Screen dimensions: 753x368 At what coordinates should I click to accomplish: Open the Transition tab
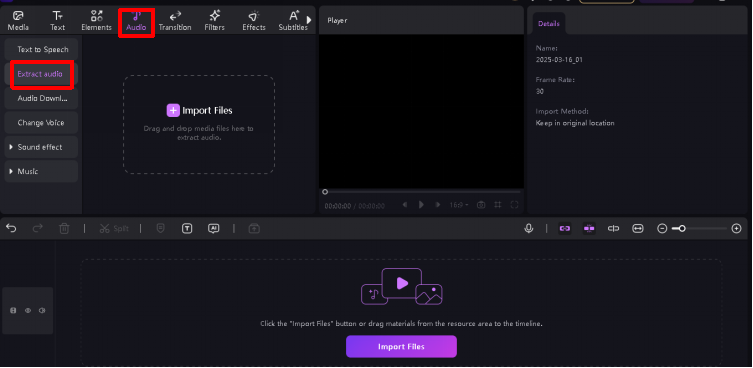[x=175, y=21]
